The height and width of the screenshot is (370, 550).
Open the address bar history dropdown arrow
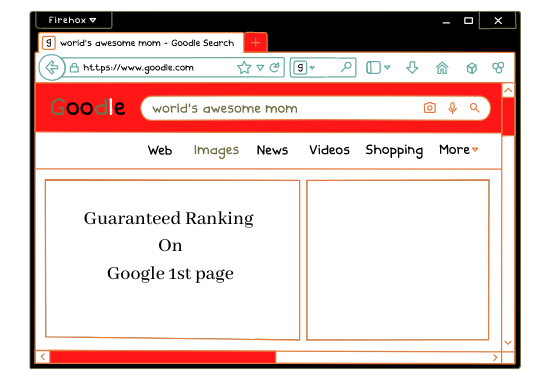260,68
